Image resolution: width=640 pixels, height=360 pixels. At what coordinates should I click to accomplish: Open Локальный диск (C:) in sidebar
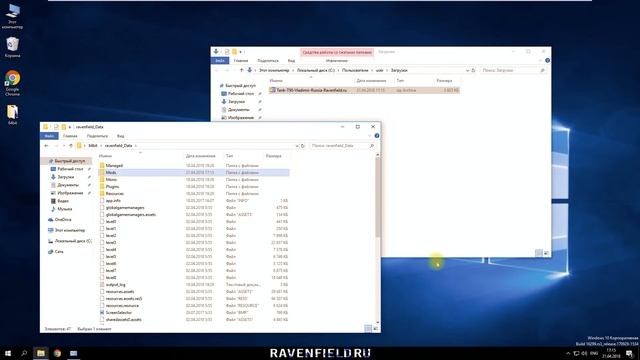[73, 241]
